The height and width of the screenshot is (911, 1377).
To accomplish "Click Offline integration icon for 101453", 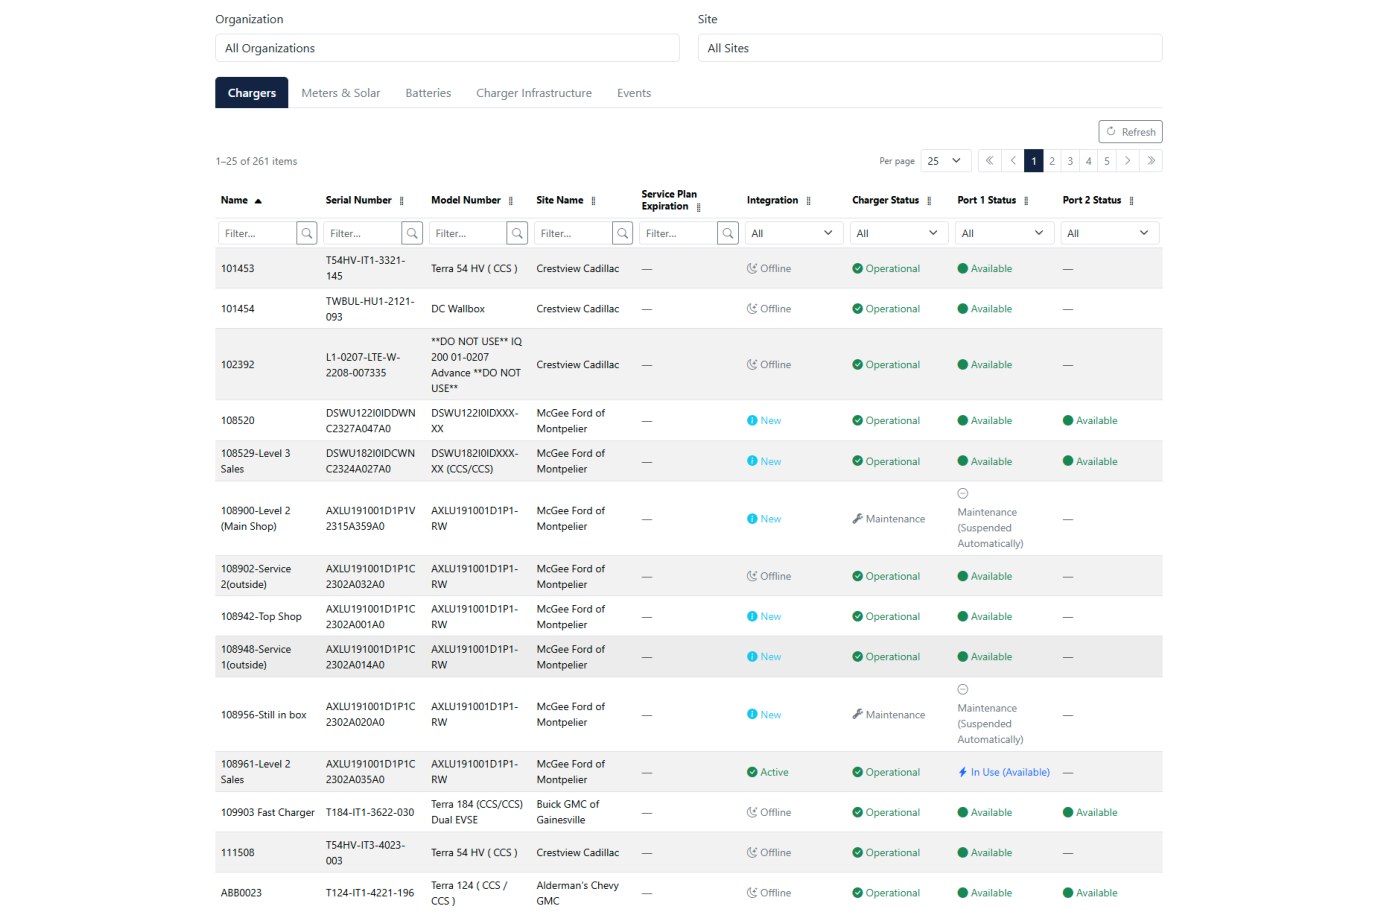I will [x=752, y=269].
